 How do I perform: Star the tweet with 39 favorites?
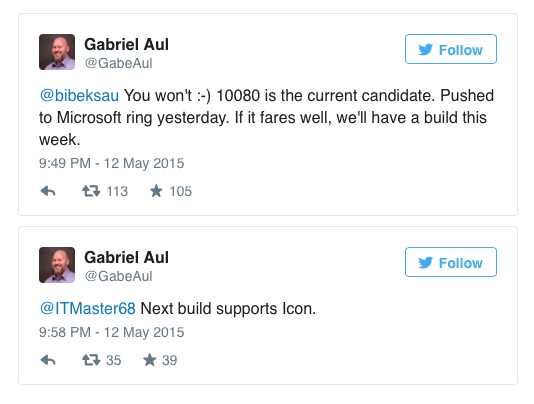tap(150, 360)
